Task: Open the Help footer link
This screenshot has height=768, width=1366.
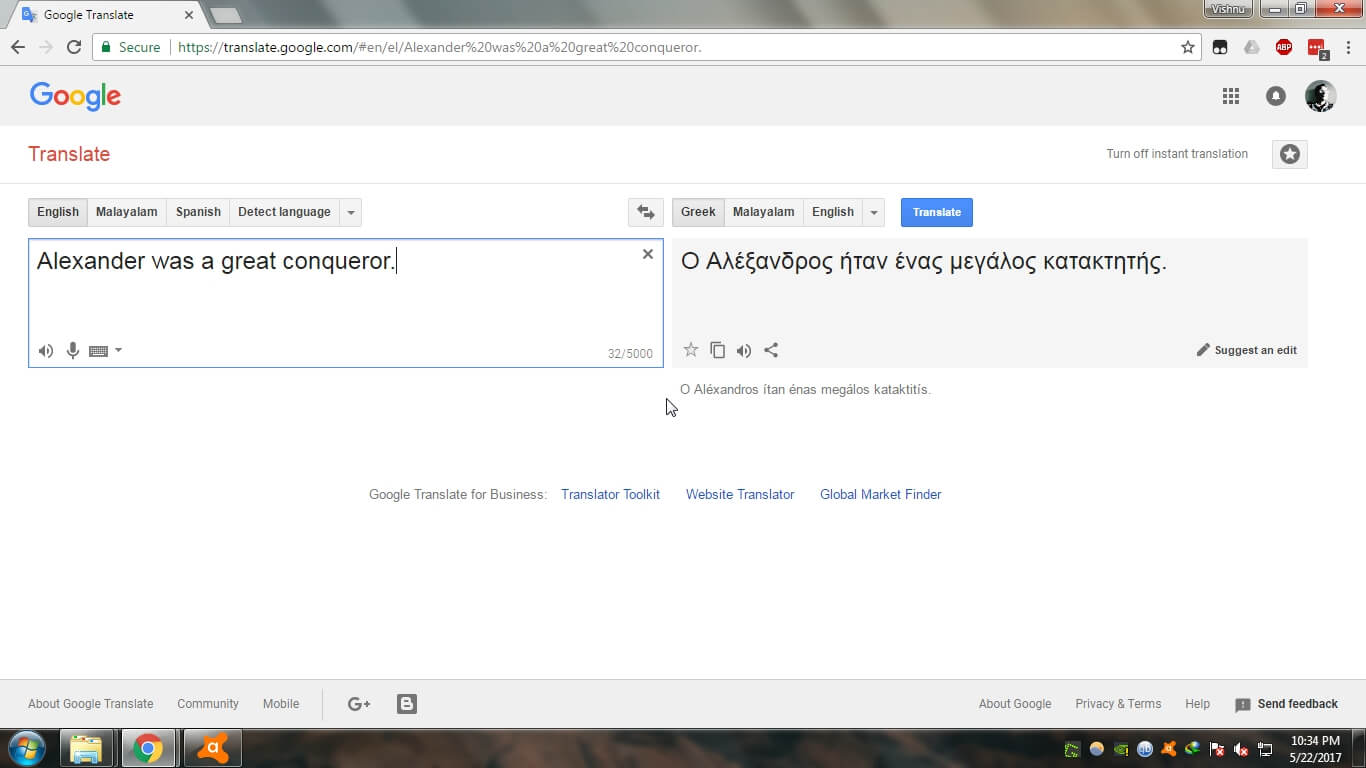Action: [x=1197, y=704]
